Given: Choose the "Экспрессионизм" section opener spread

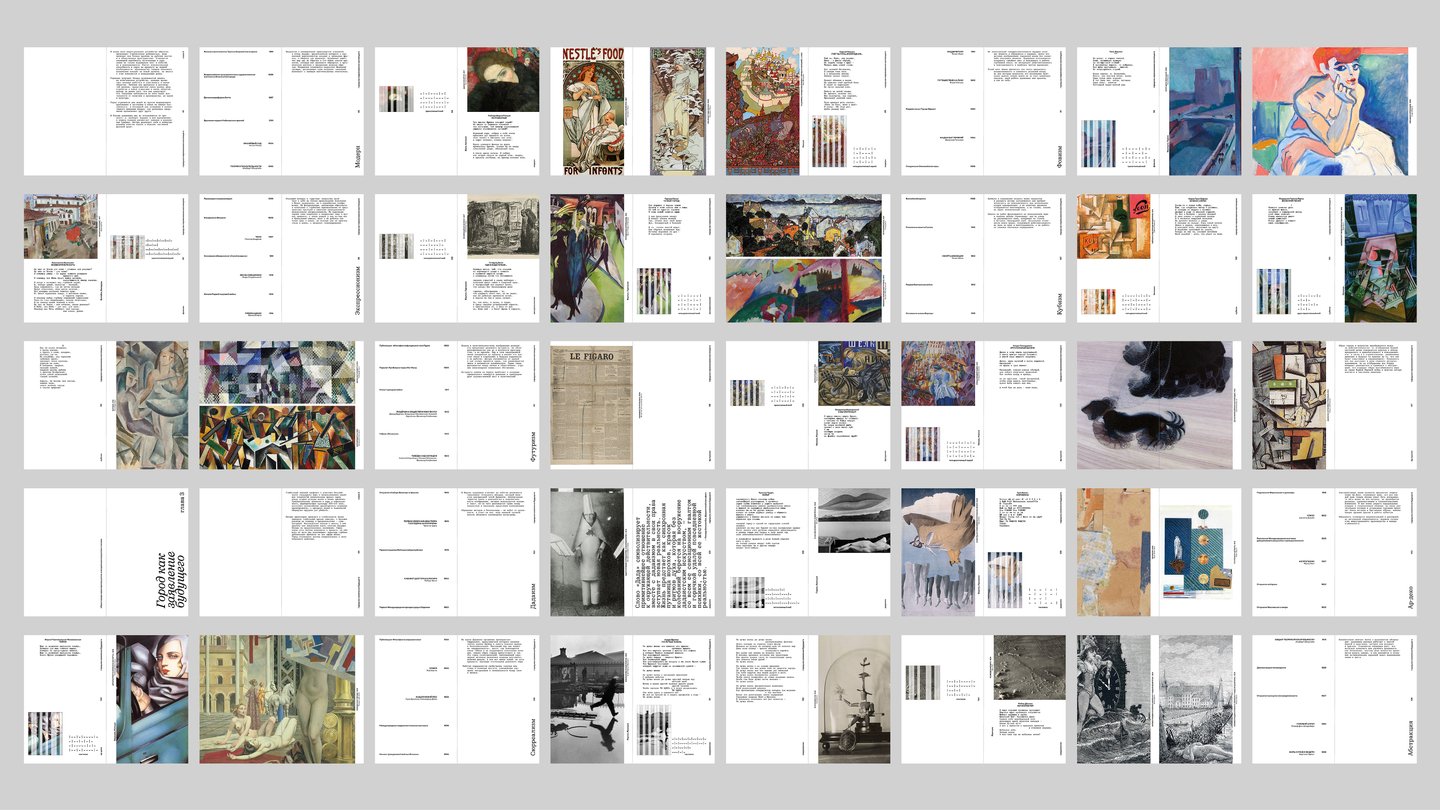Looking at the screenshot, I should [x=281, y=258].
